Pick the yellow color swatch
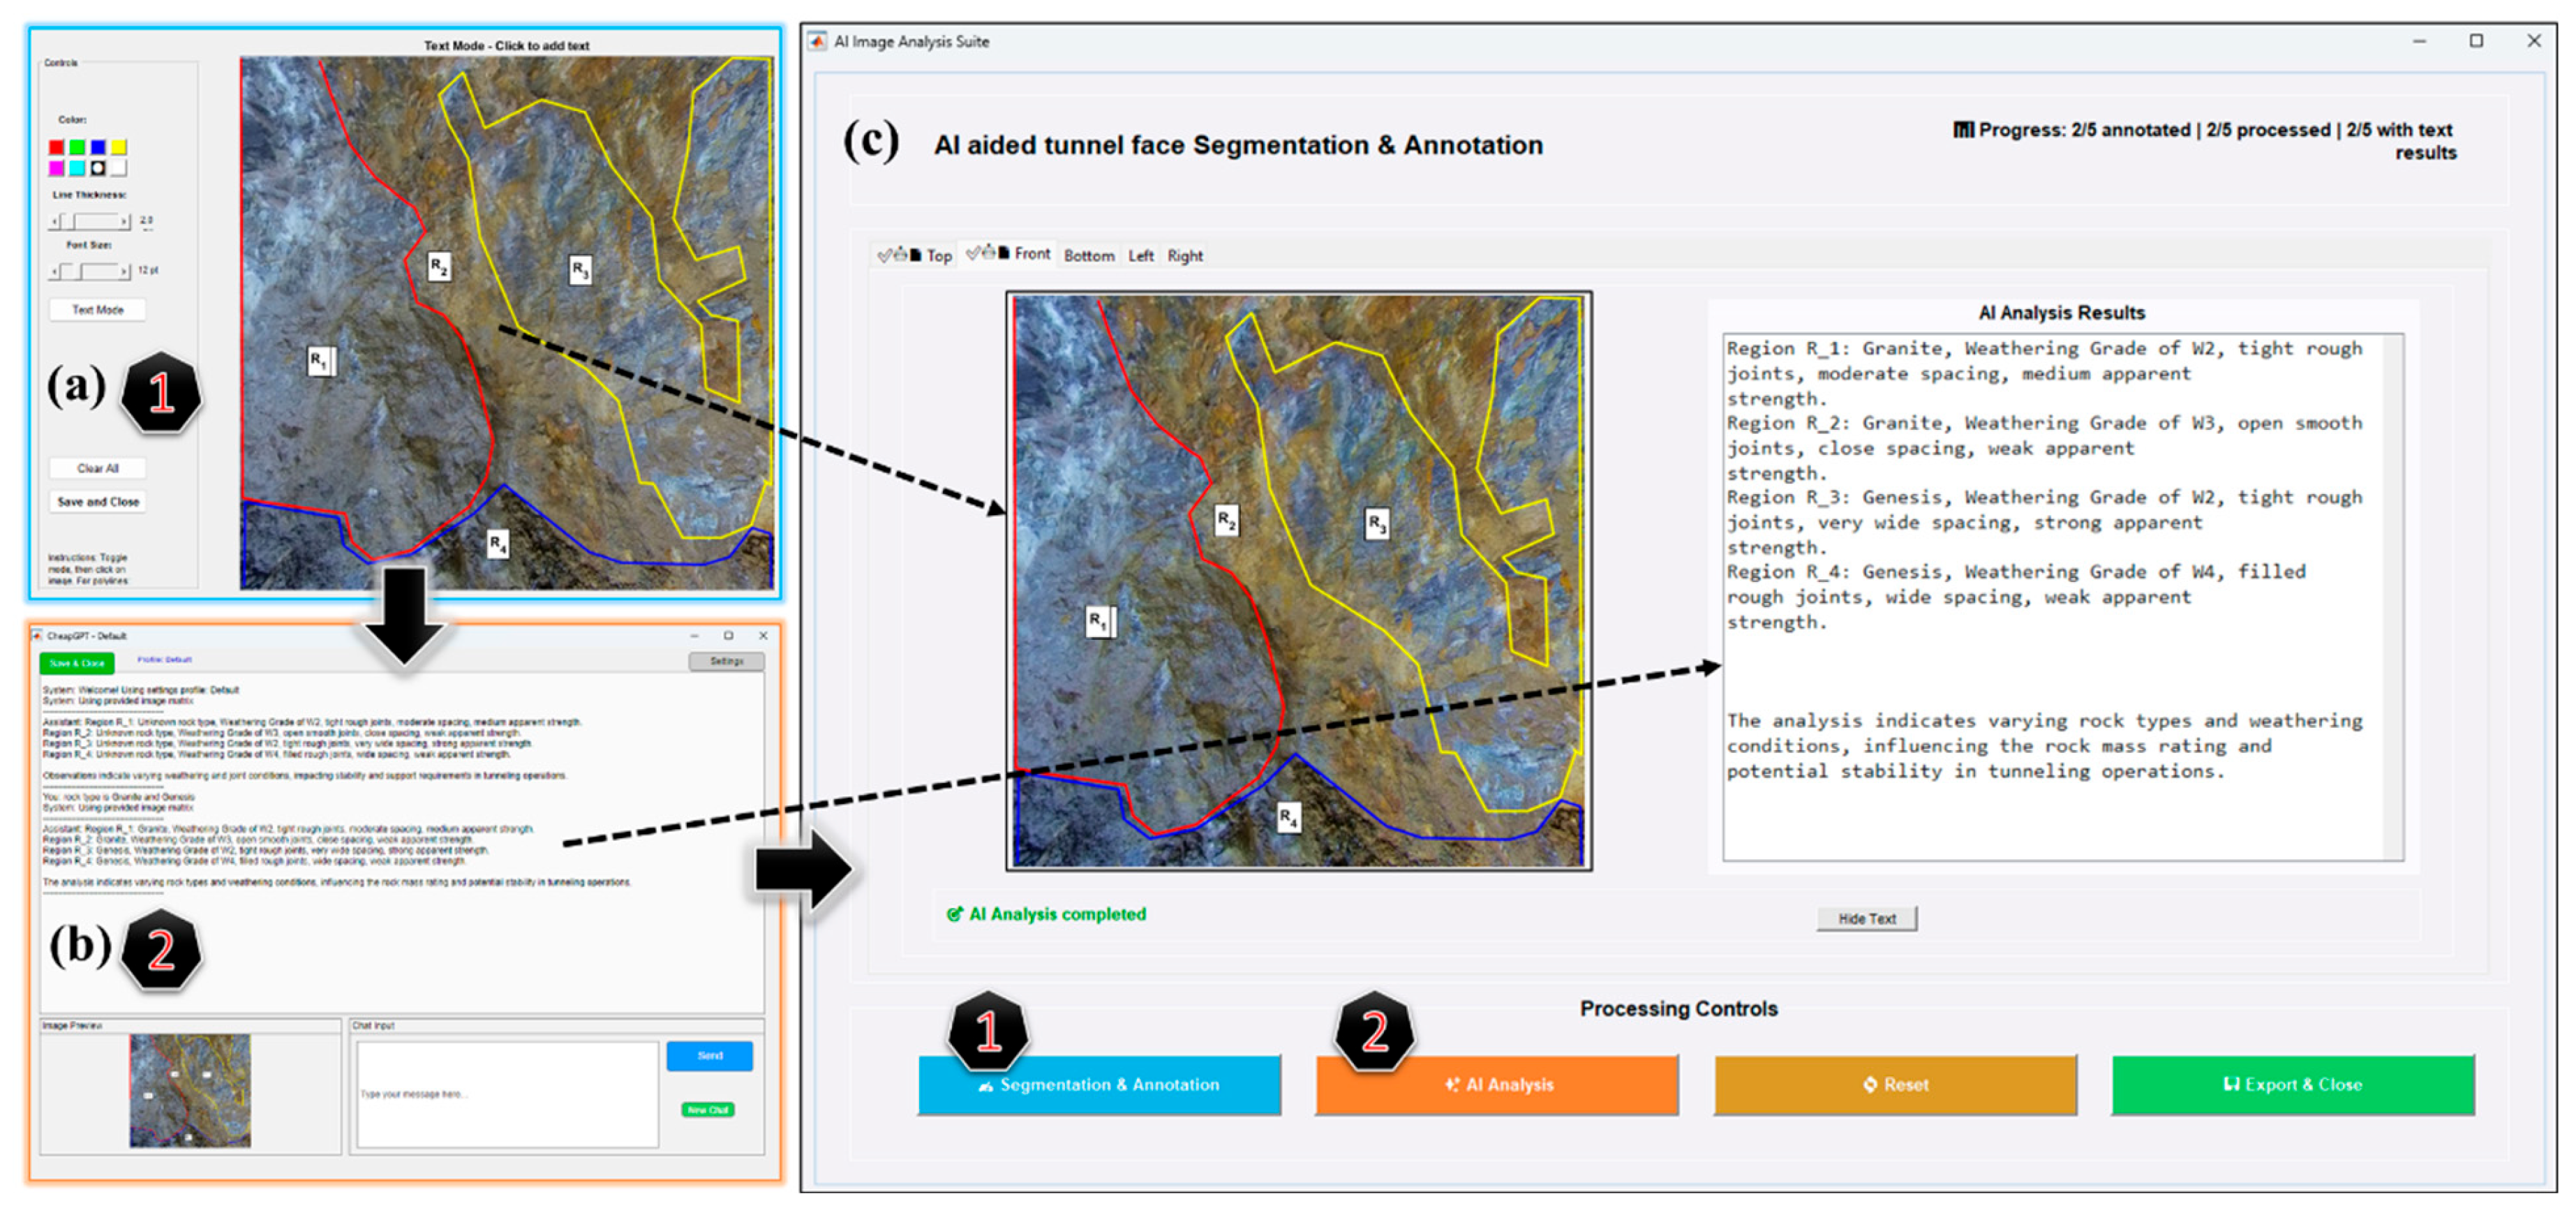The height and width of the screenshot is (1208, 2576). pyautogui.click(x=119, y=148)
